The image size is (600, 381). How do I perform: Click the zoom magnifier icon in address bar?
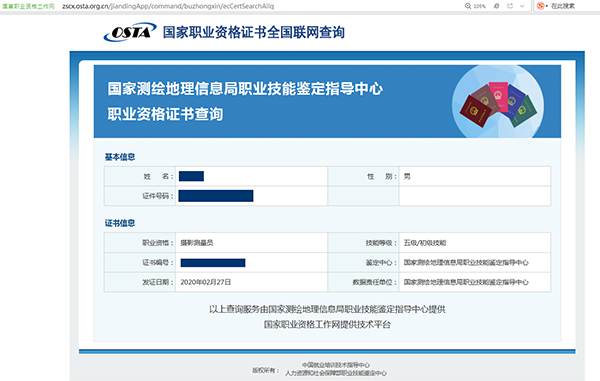[468, 6]
